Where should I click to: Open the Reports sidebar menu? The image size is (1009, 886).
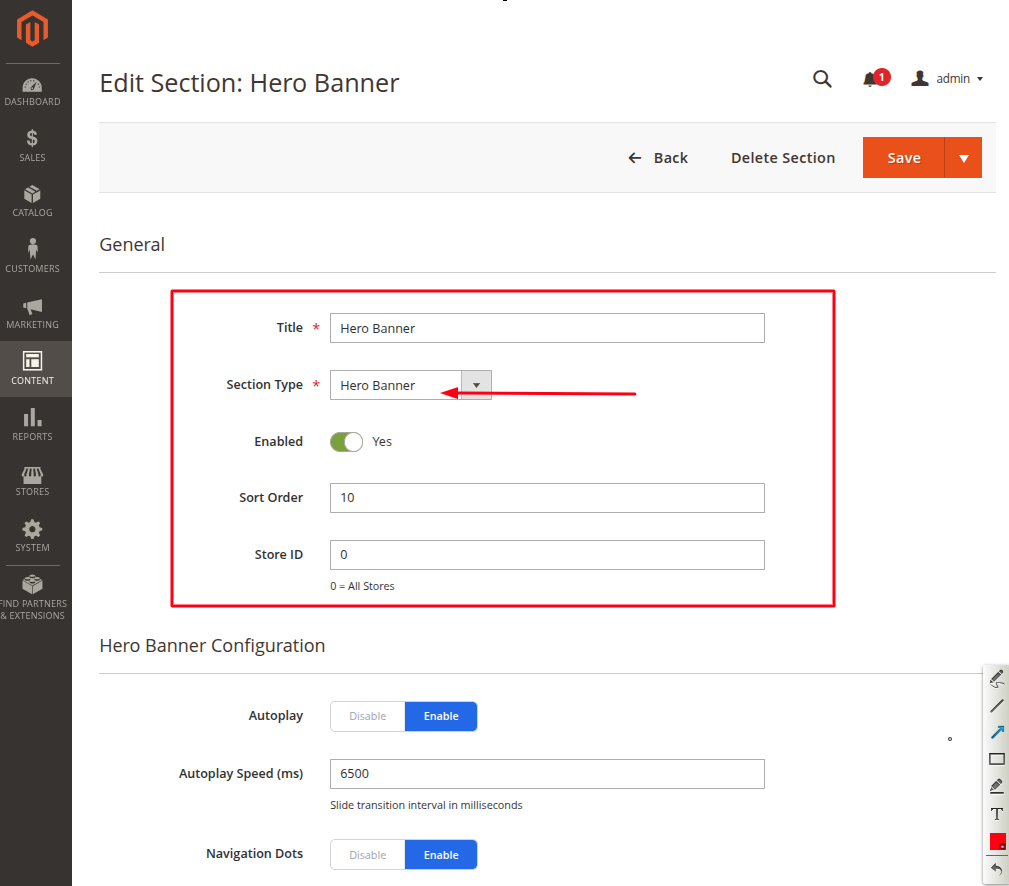32,424
